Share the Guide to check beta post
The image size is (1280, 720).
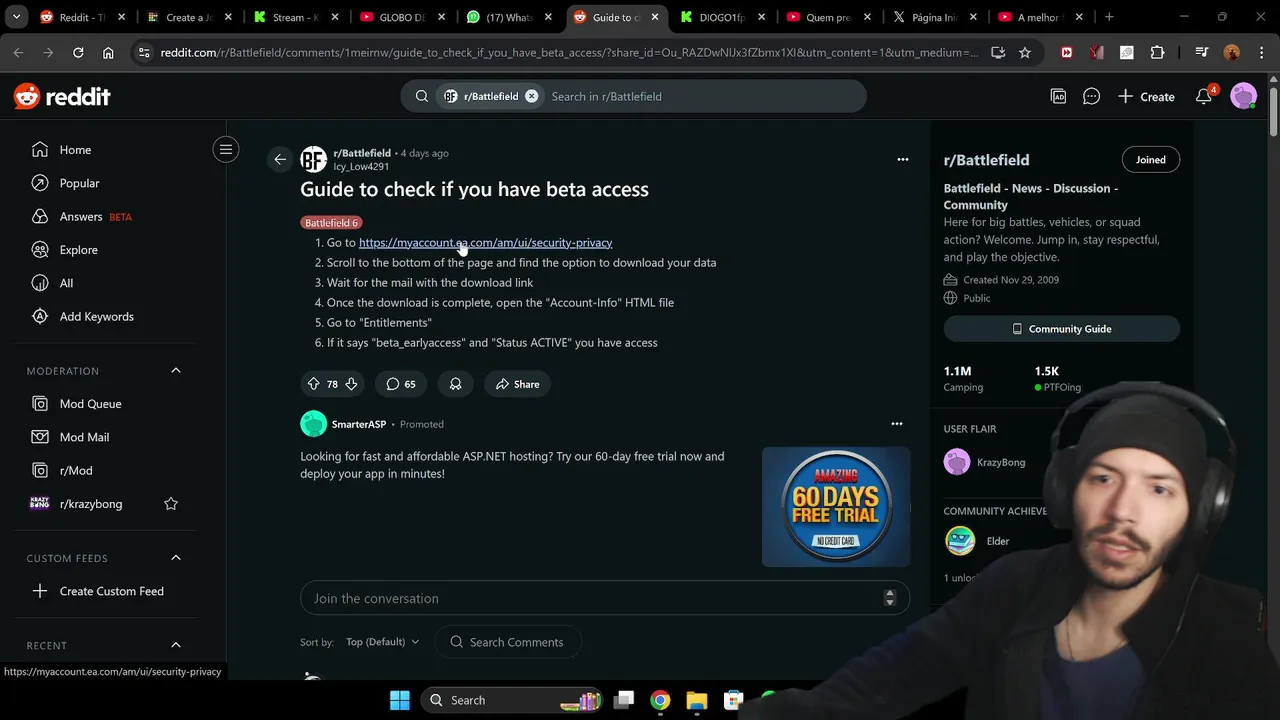pos(517,384)
